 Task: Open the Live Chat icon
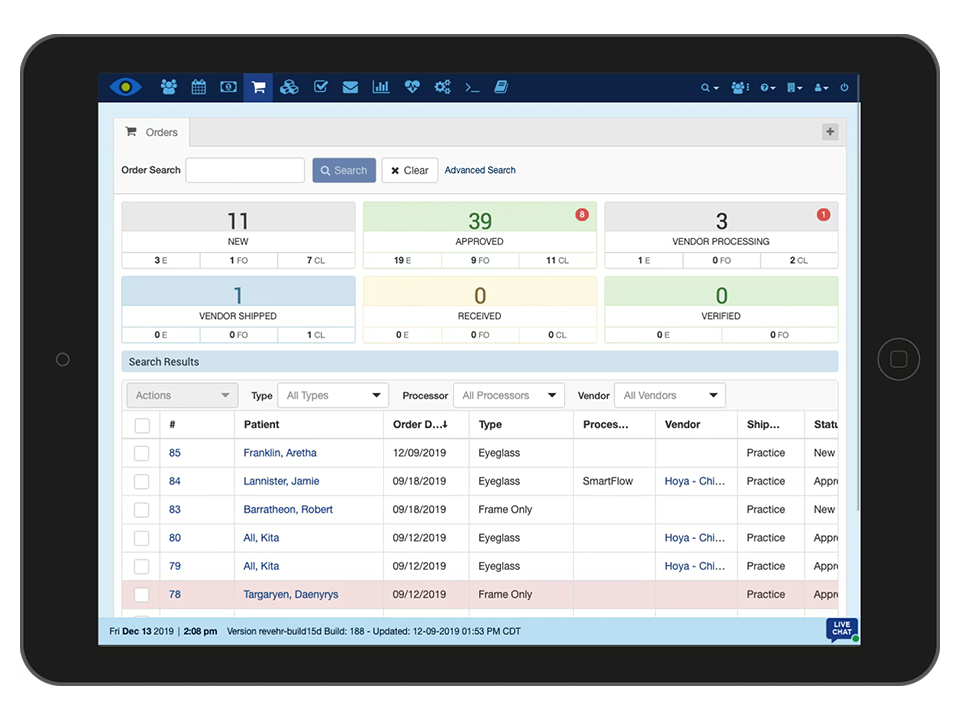click(x=841, y=630)
